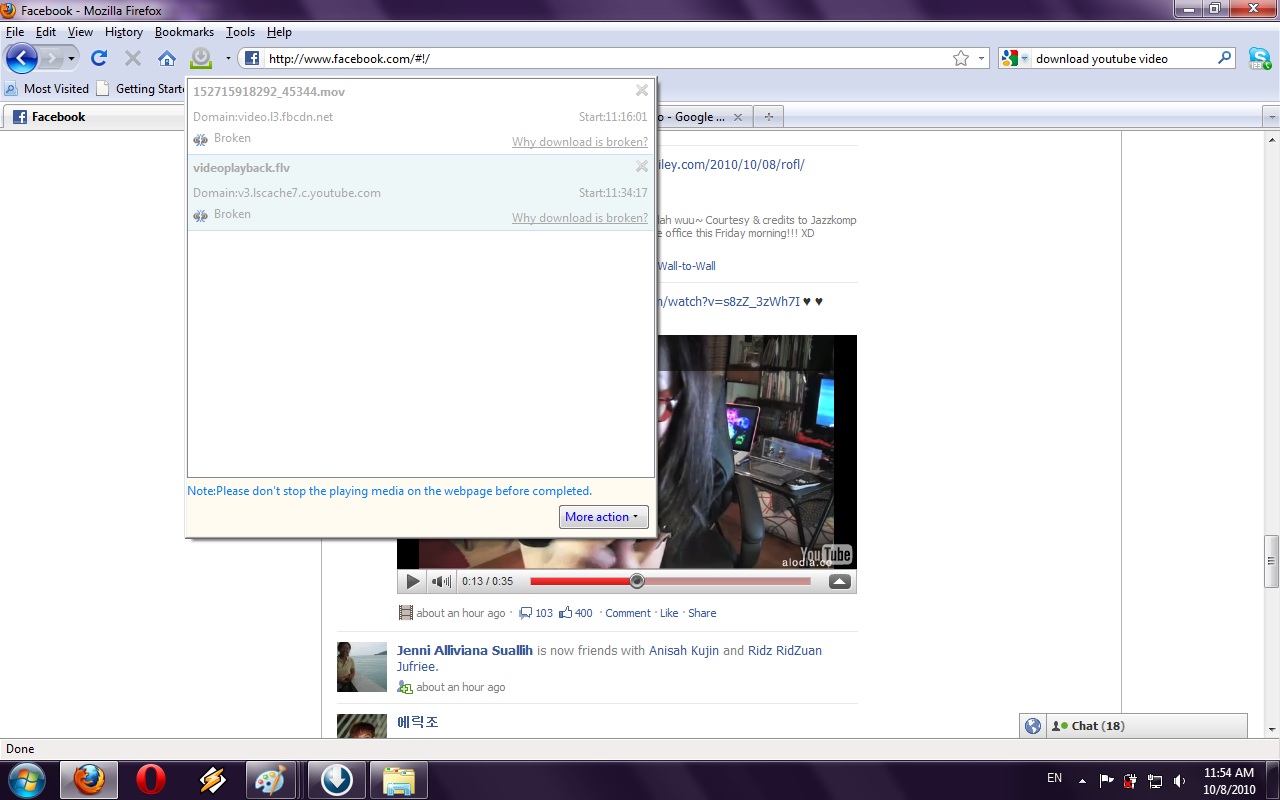Open the back/forward history dropdown arrow
Screen dimensions: 1280x800
click(71, 59)
